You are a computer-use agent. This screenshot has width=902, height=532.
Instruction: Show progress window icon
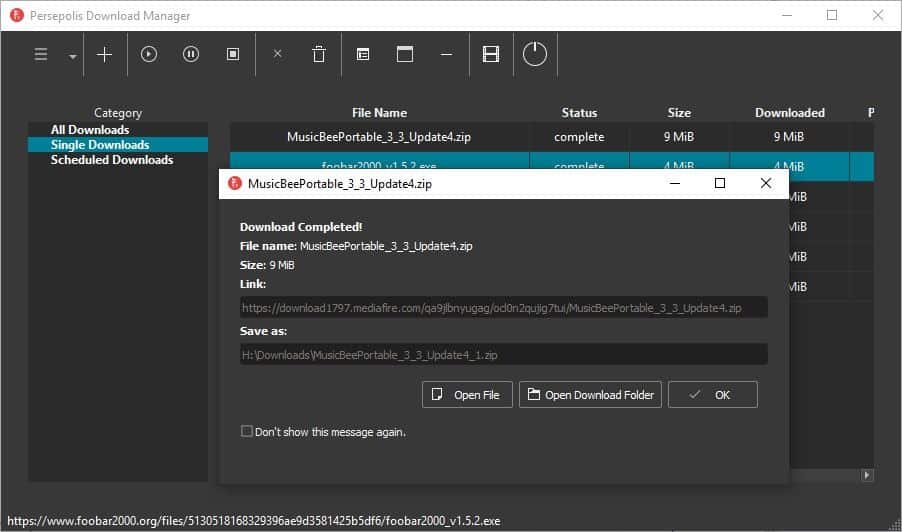[405, 55]
